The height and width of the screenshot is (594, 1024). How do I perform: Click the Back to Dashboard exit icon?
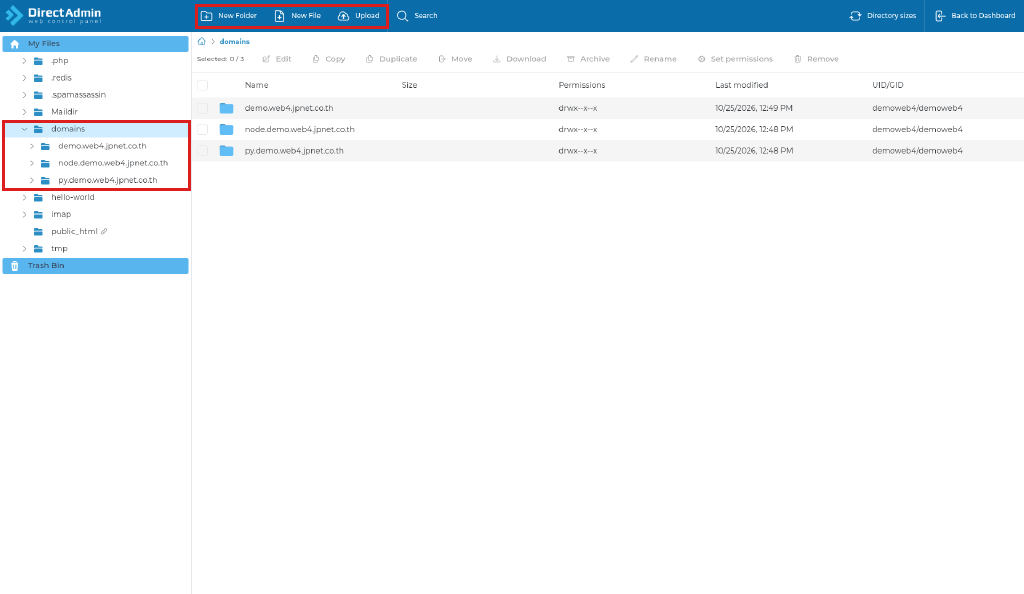coord(940,16)
